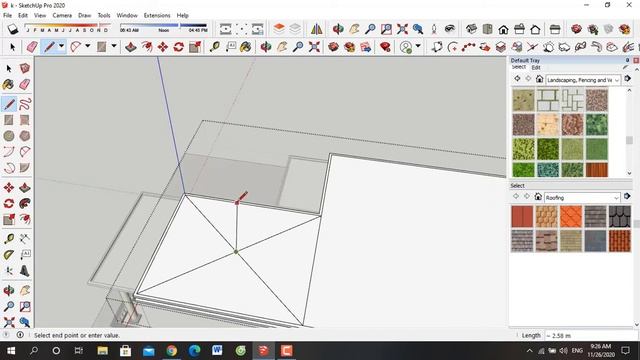The width and height of the screenshot is (640, 360).
Task: Select the Look Around eye tool
Action: point(449,29)
